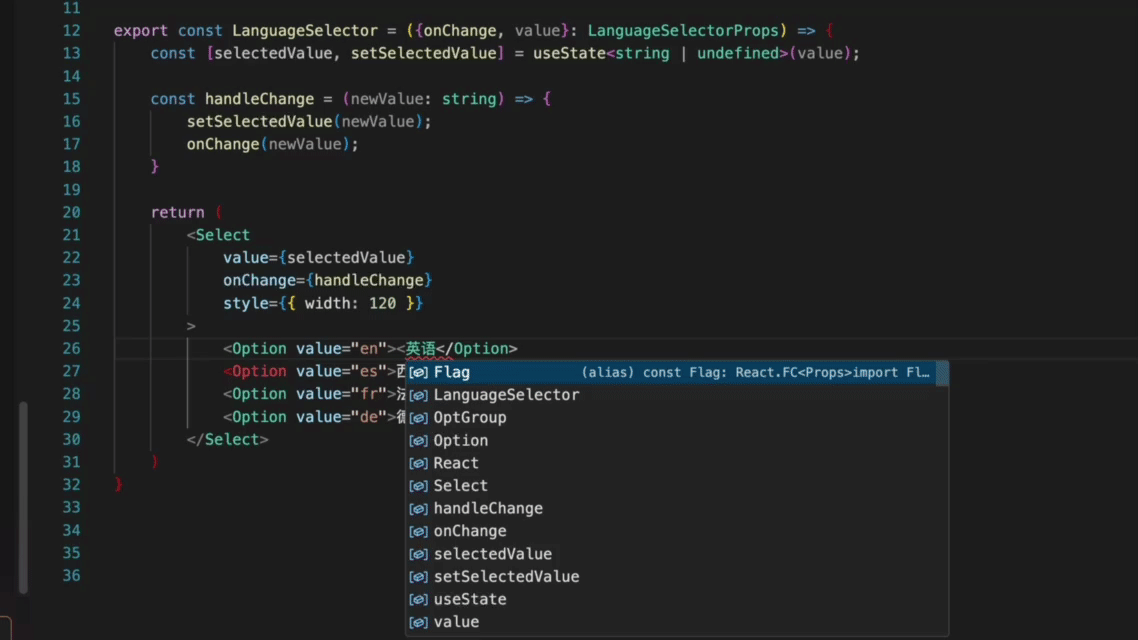
Task: Select selectedValue suggestion
Action: tap(676, 554)
